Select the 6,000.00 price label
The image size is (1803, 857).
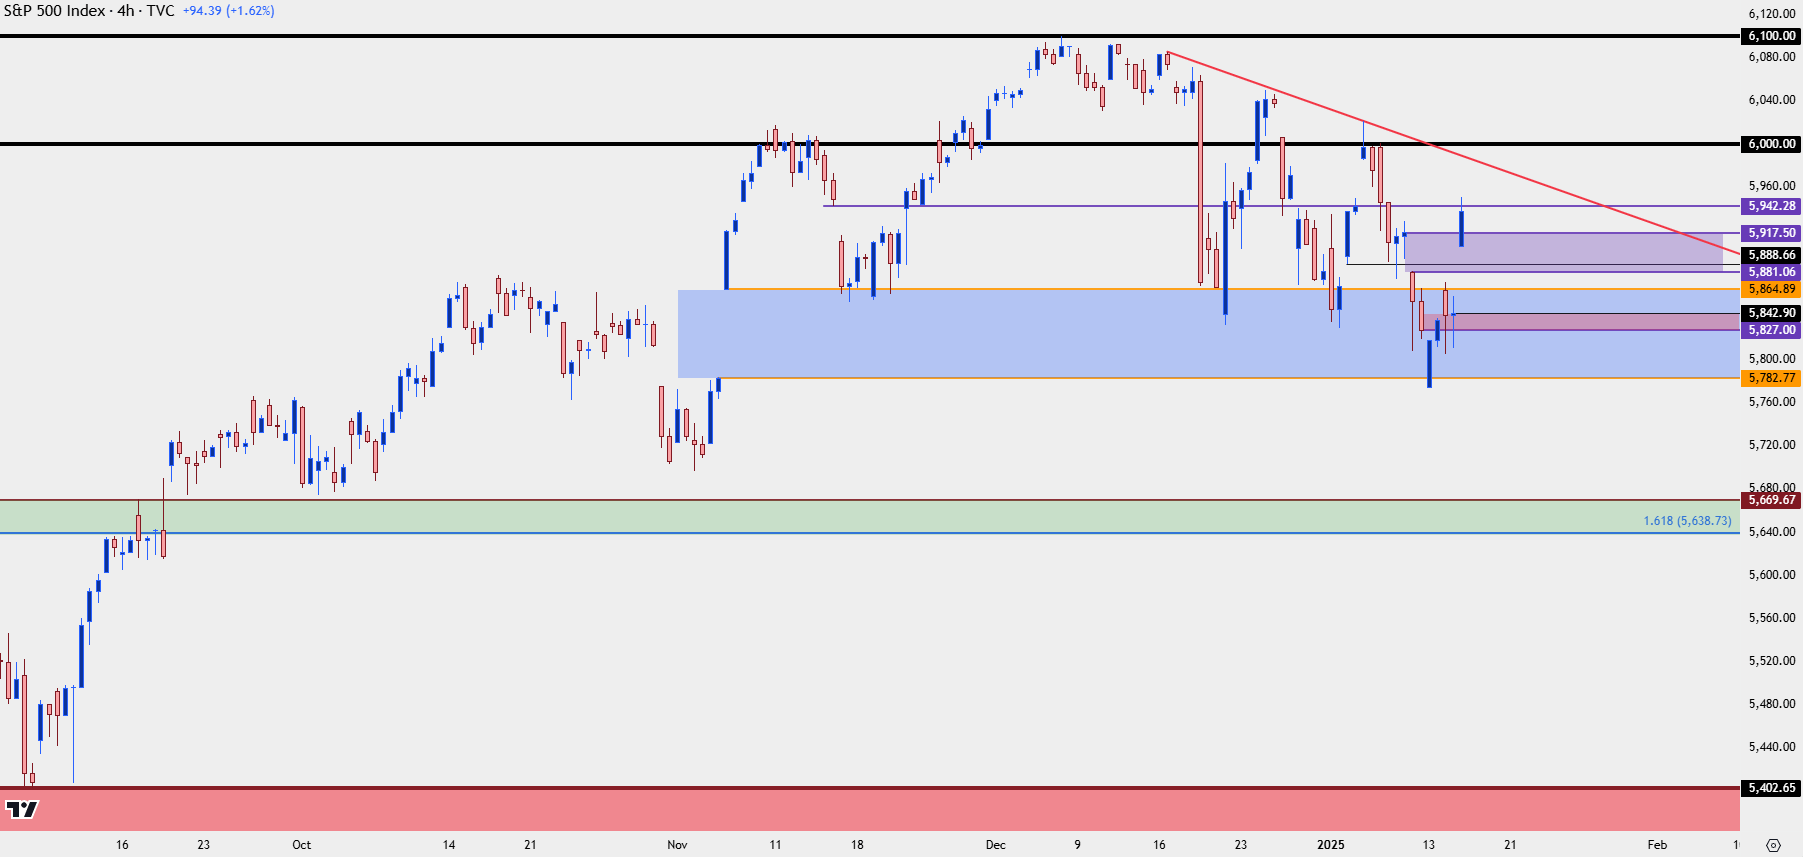click(1771, 144)
